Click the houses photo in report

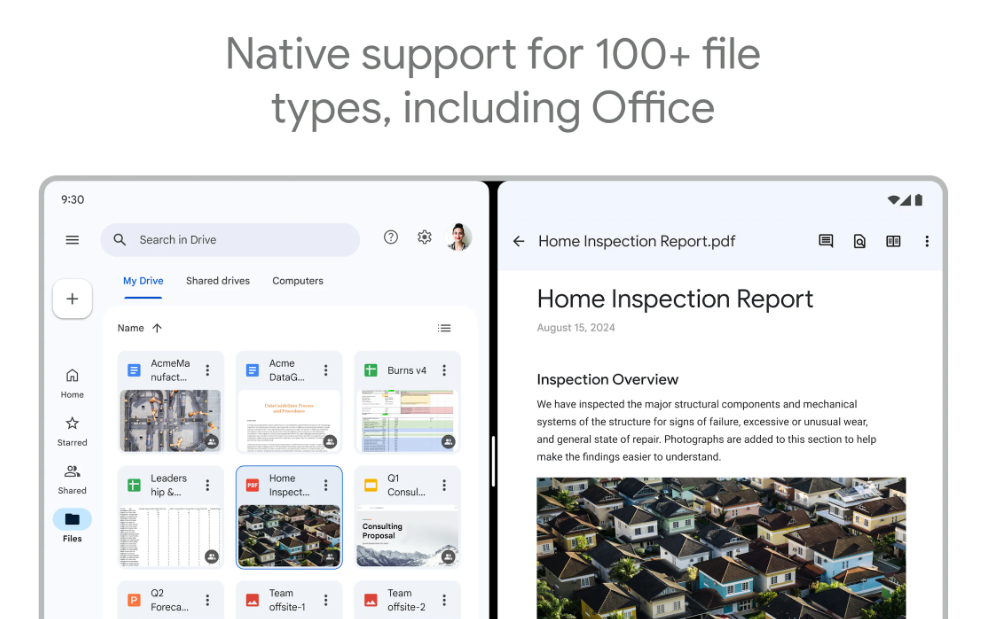(721, 548)
